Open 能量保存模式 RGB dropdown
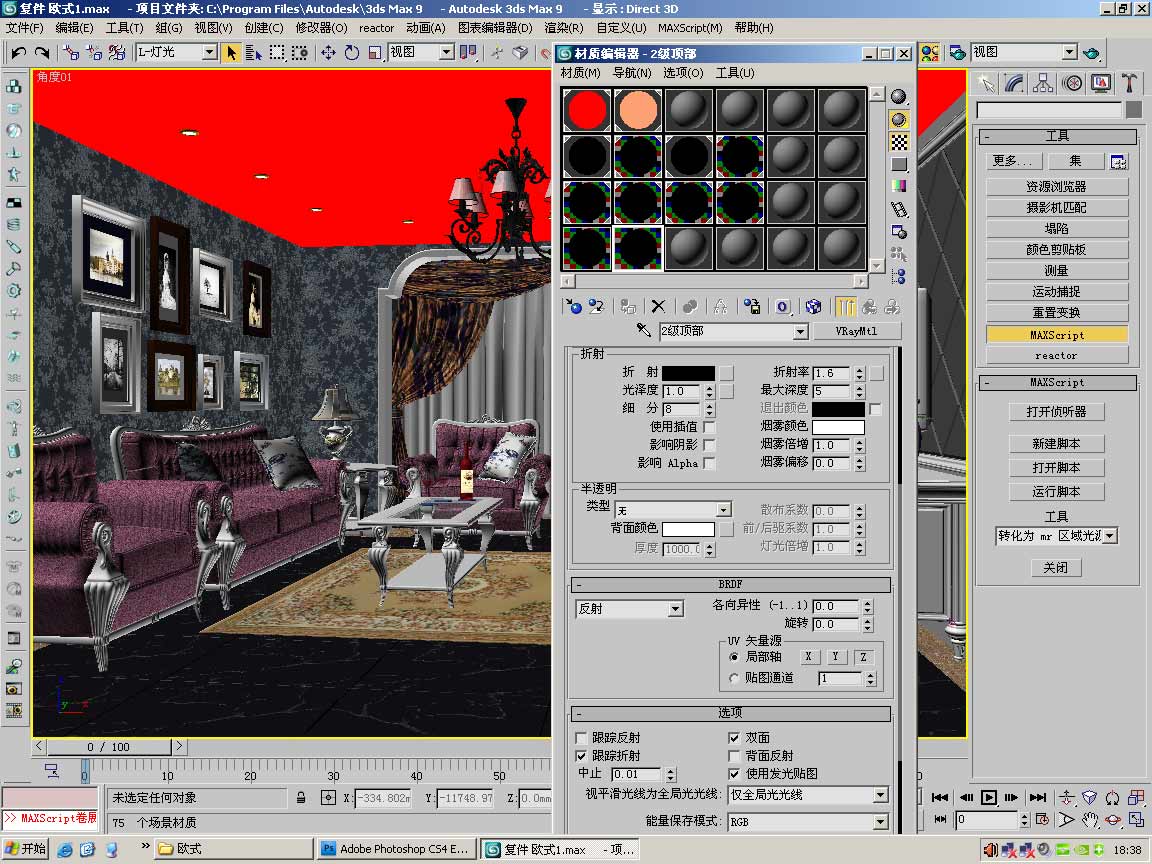This screenshot has width=1152, height=864. [x=880, y=822]
